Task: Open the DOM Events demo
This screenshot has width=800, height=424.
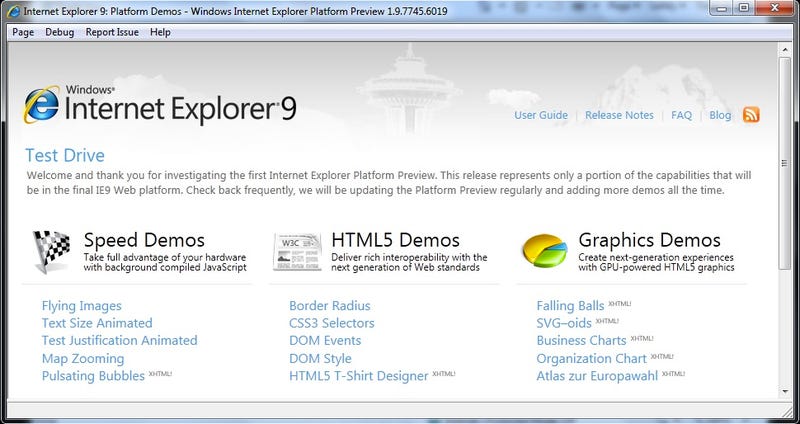Action: pyautogui.click(x=325, y=340)
